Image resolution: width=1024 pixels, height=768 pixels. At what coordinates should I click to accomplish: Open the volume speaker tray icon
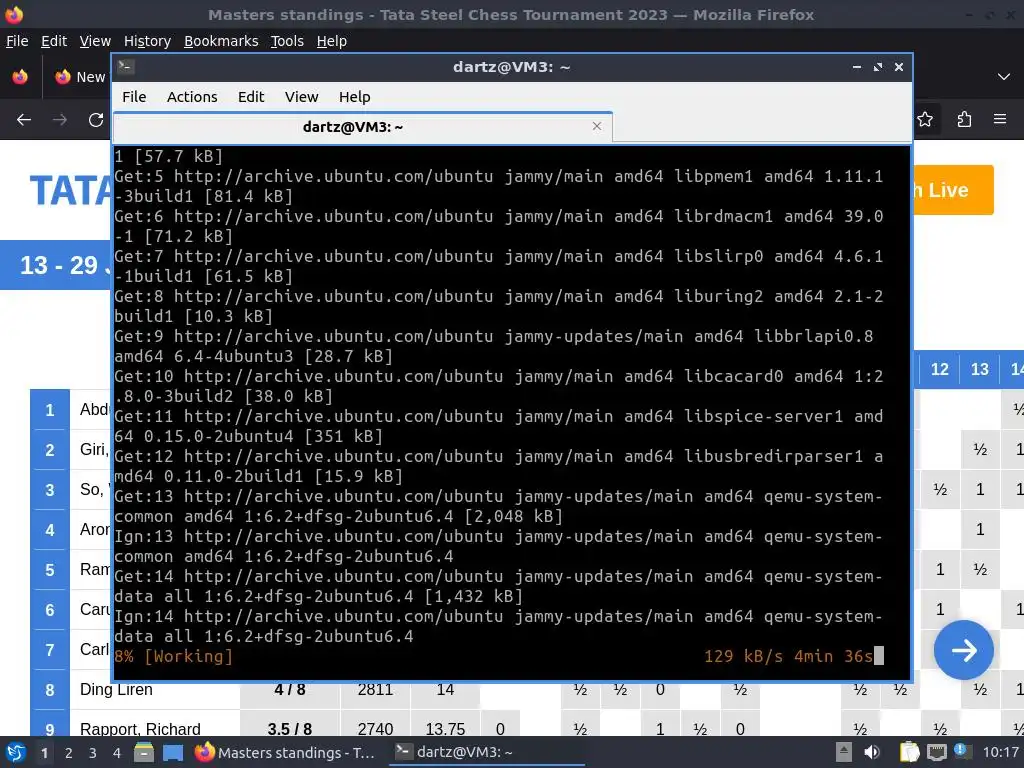point(871,752)
